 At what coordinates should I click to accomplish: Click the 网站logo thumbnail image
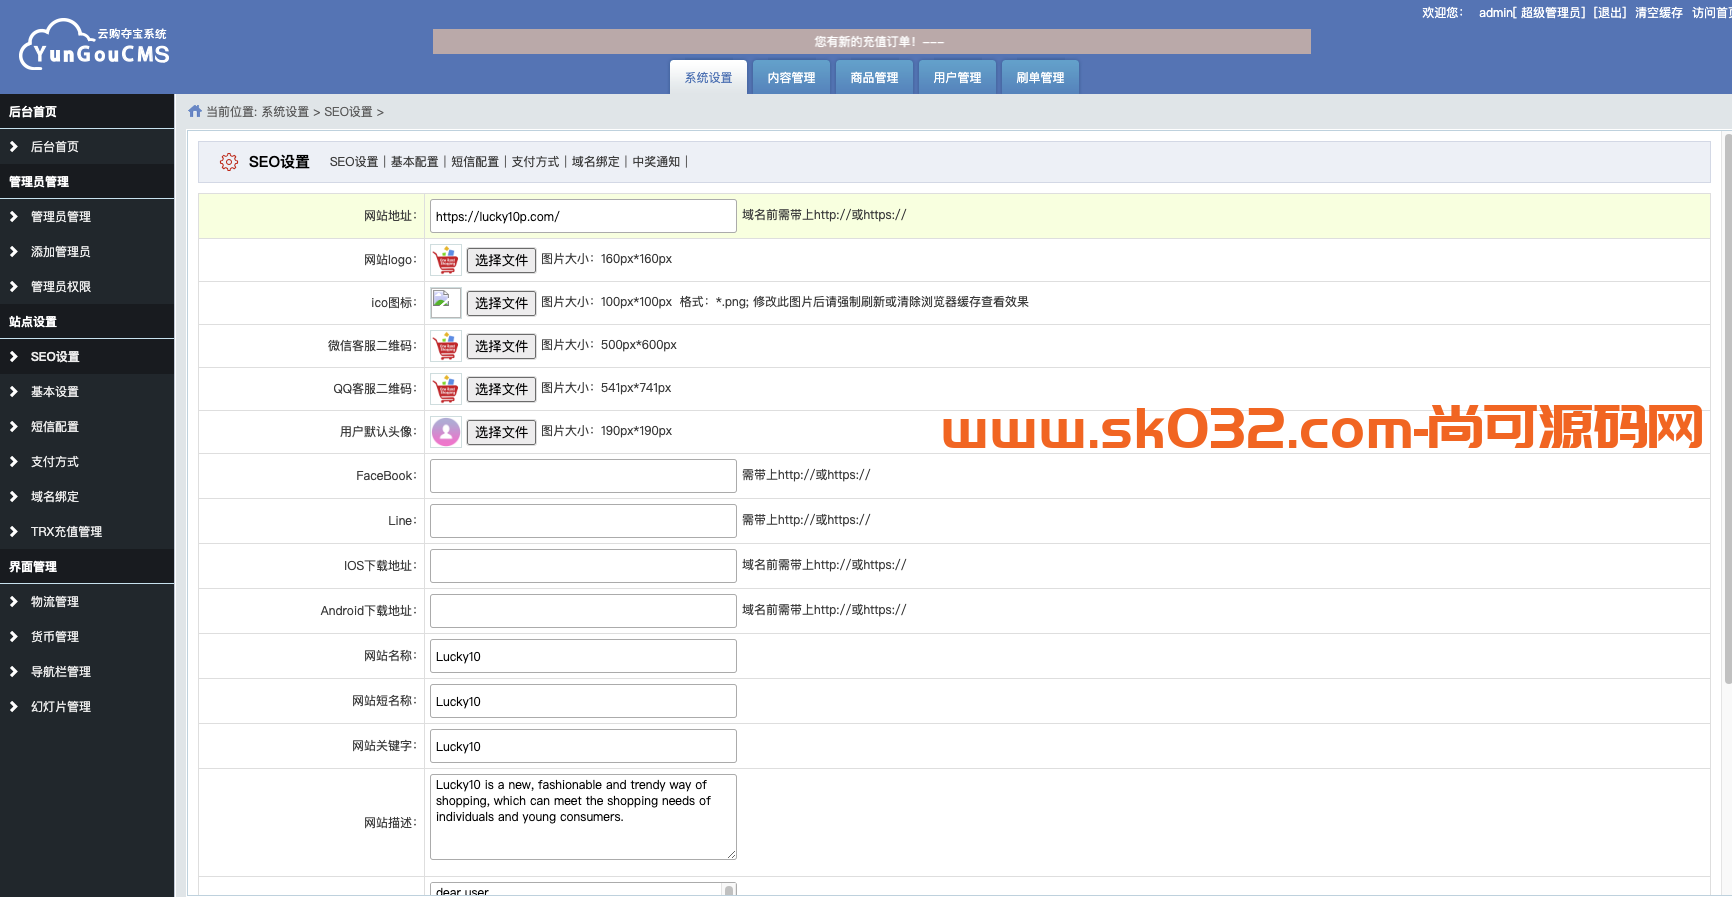446,260
